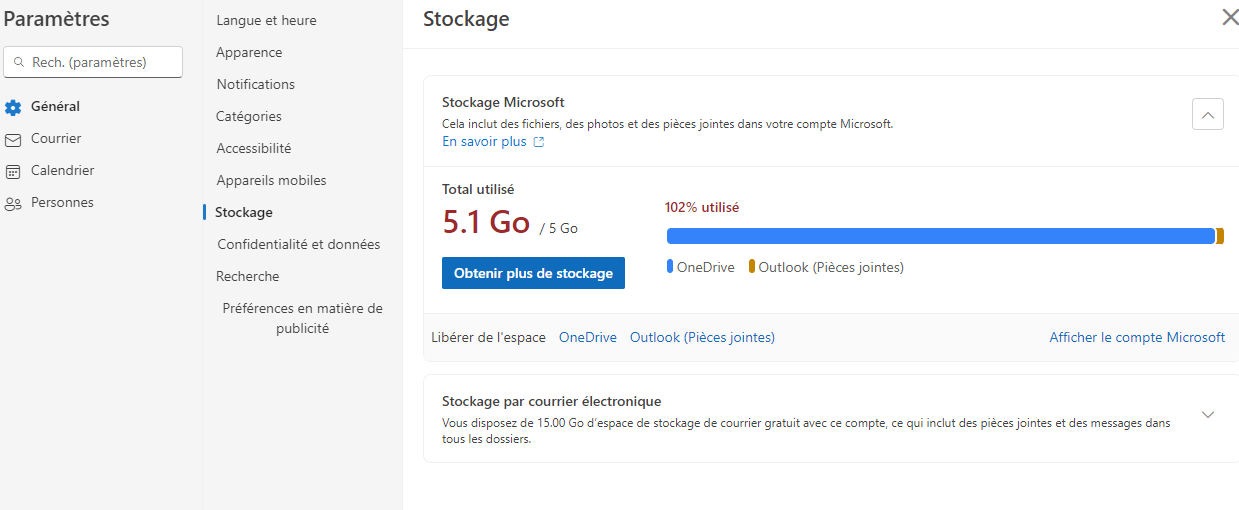Screen dimensions: 1239x510
Task: Select the Général gear icon
Action: pos(13,107)
